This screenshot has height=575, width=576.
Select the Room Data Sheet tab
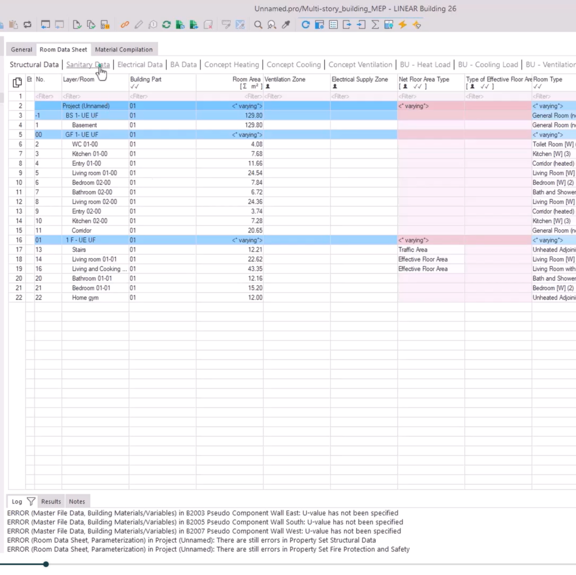[63, 50]
